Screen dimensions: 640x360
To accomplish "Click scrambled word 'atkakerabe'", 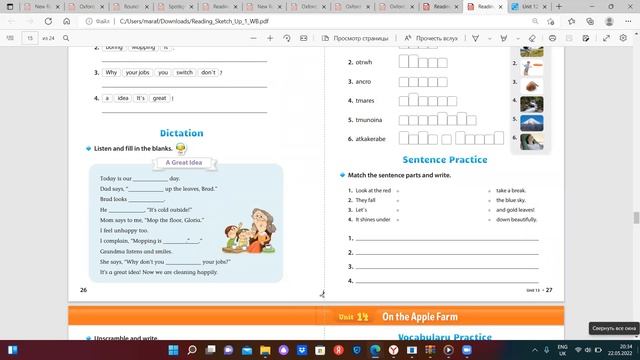I will click(370, 139).
